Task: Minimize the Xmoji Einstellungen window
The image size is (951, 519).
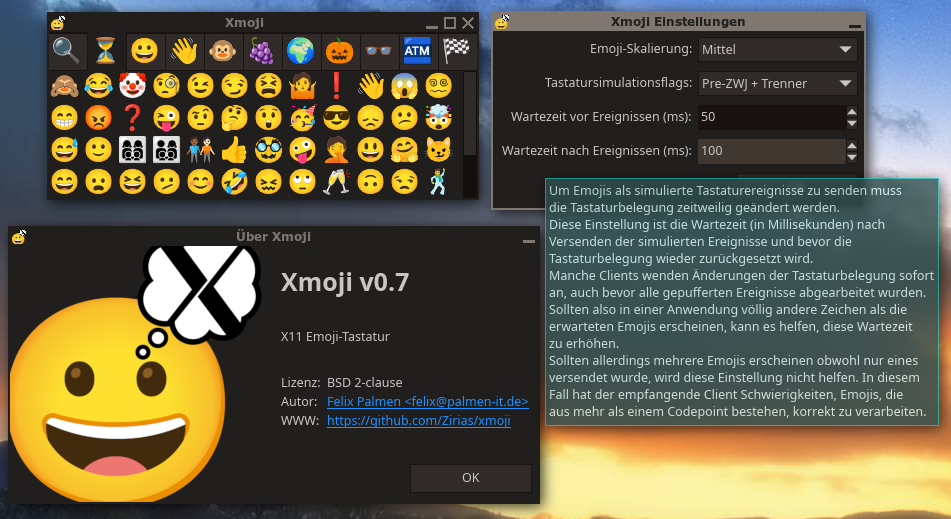Action: click(x=855, y=25)
